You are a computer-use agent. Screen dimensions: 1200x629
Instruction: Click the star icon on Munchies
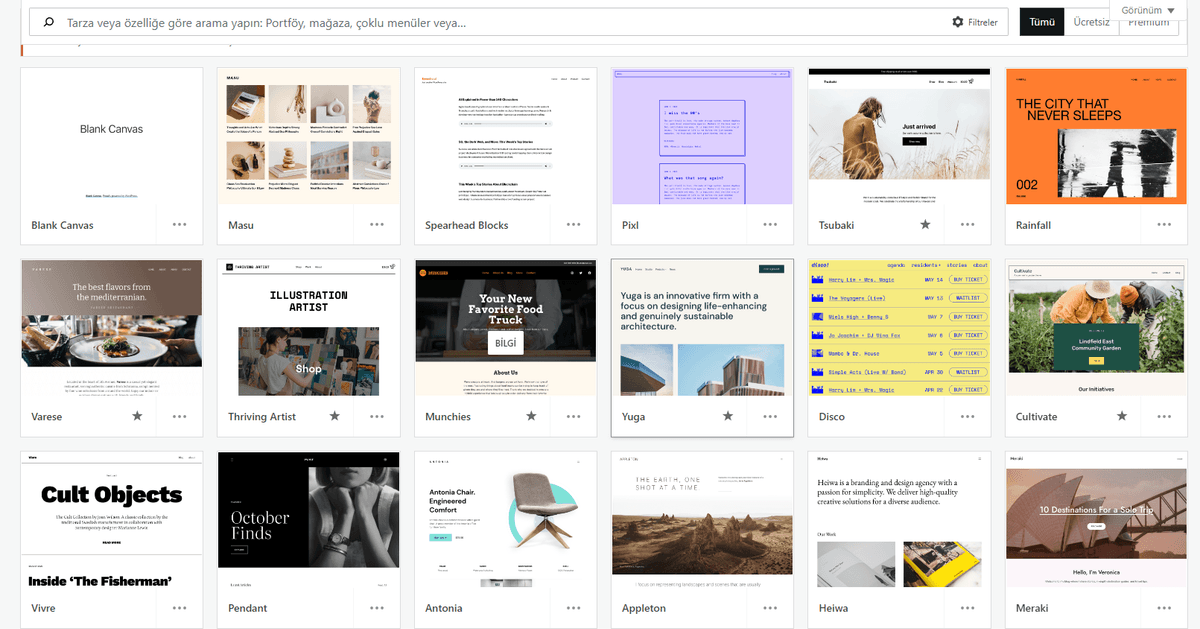coord(531,416)
